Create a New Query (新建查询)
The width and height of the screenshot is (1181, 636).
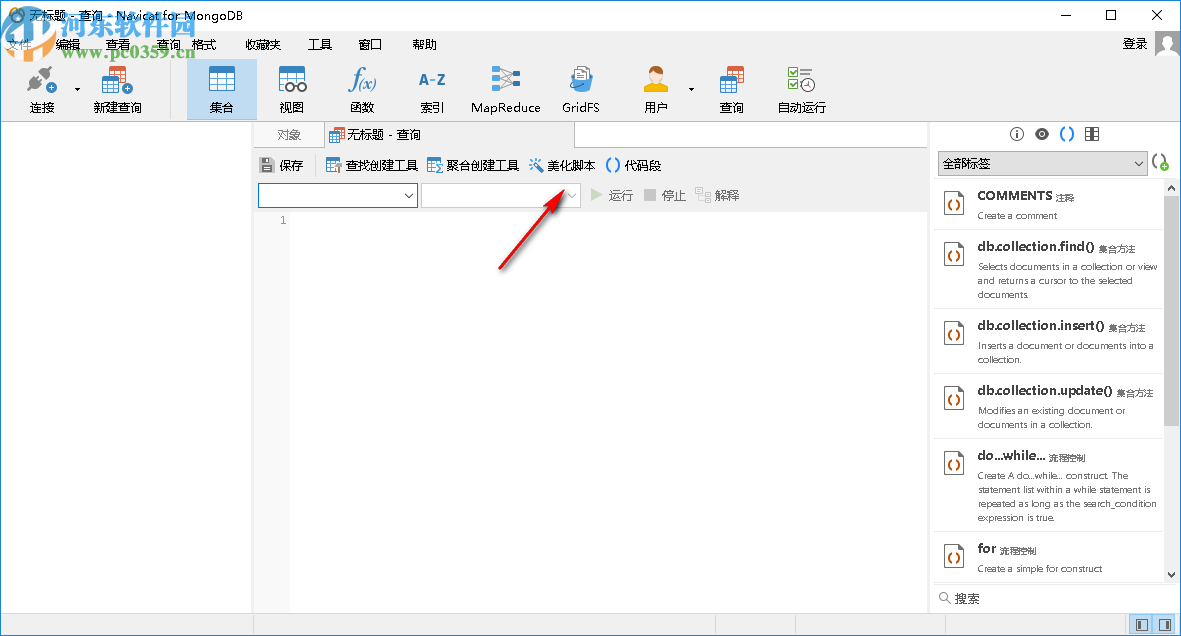tap(117, 90)
